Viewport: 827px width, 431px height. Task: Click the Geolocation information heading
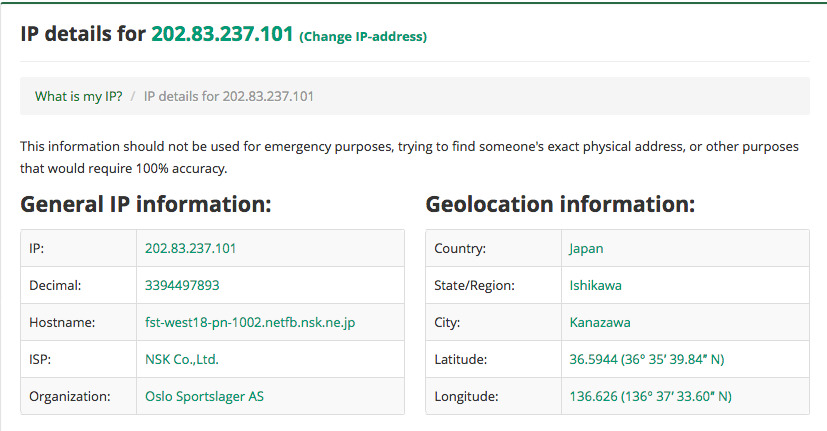coord(560,204)
